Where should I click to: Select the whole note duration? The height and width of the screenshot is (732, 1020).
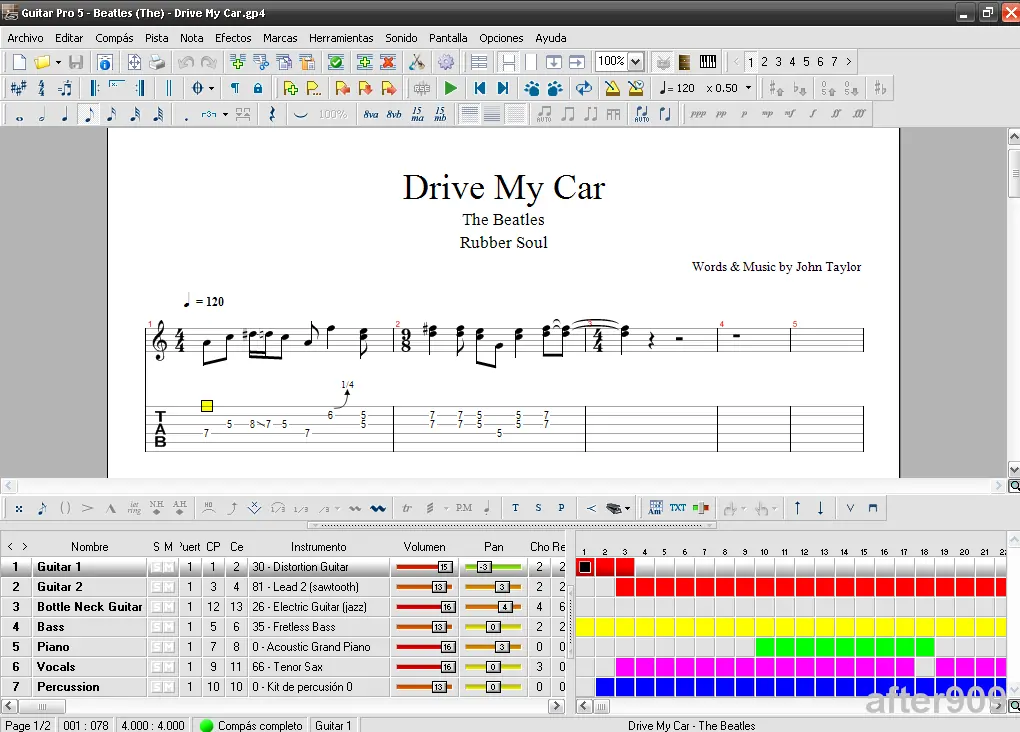[18, 115]
